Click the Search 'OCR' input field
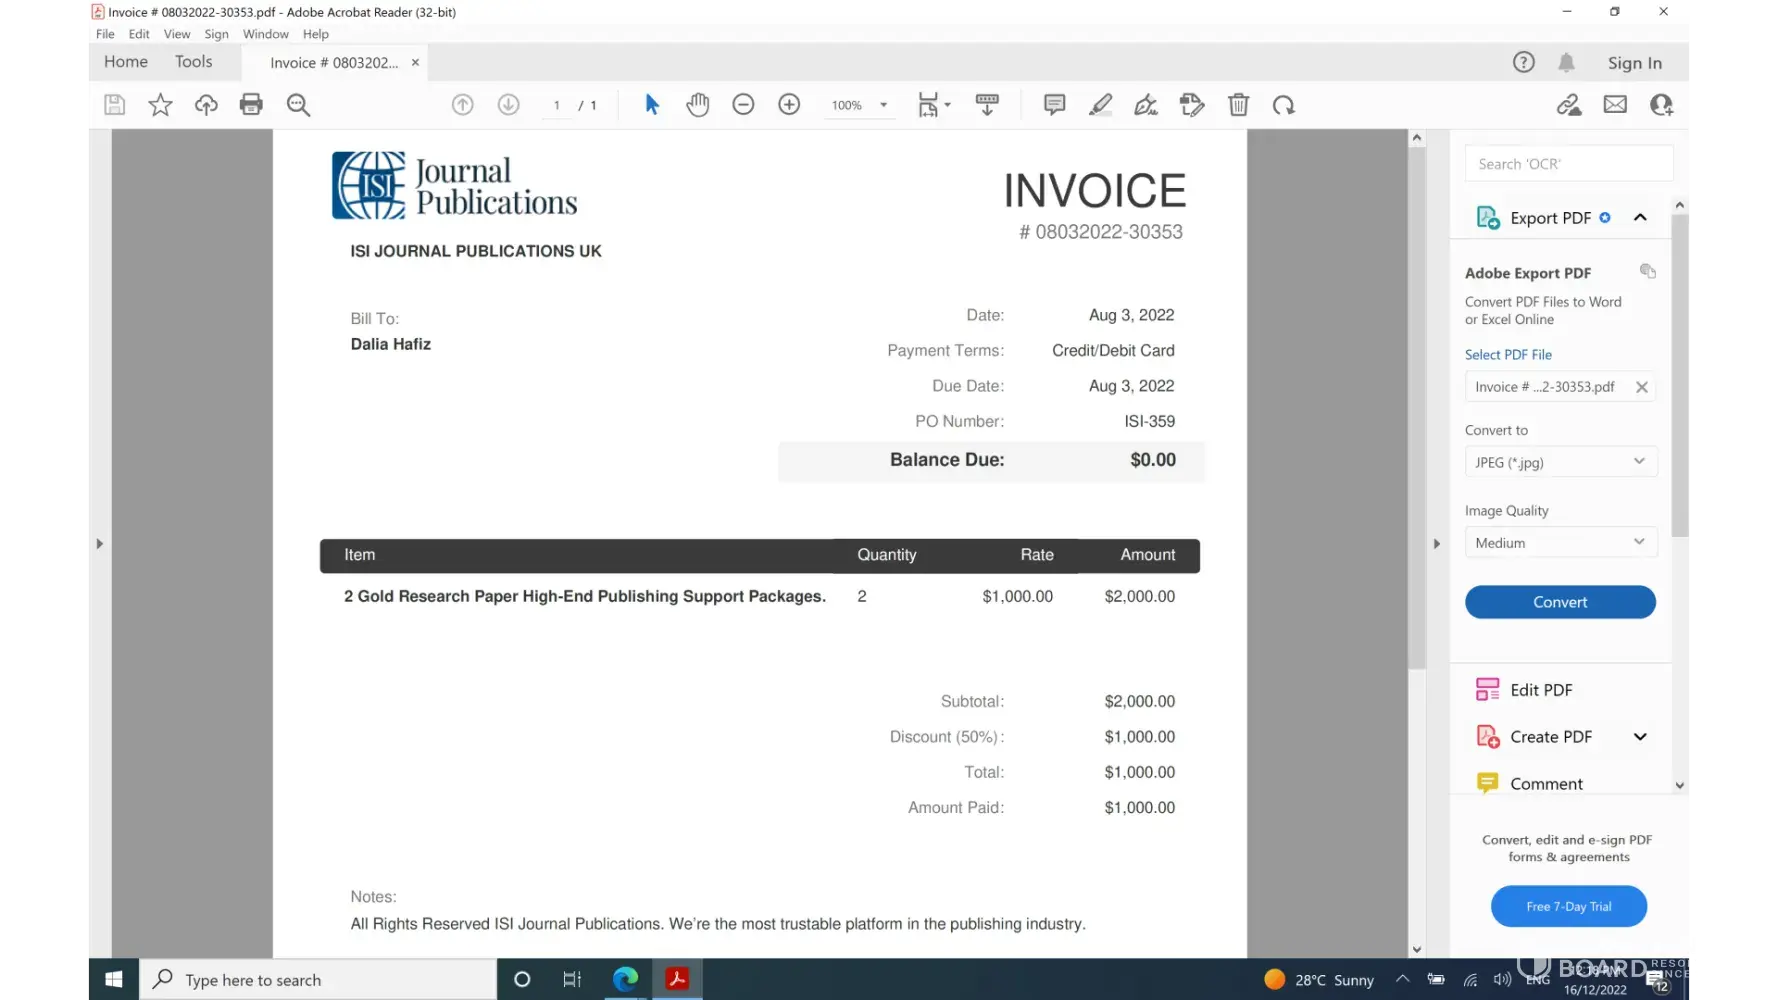The image size is (1778, 1000). point(1568,164)
